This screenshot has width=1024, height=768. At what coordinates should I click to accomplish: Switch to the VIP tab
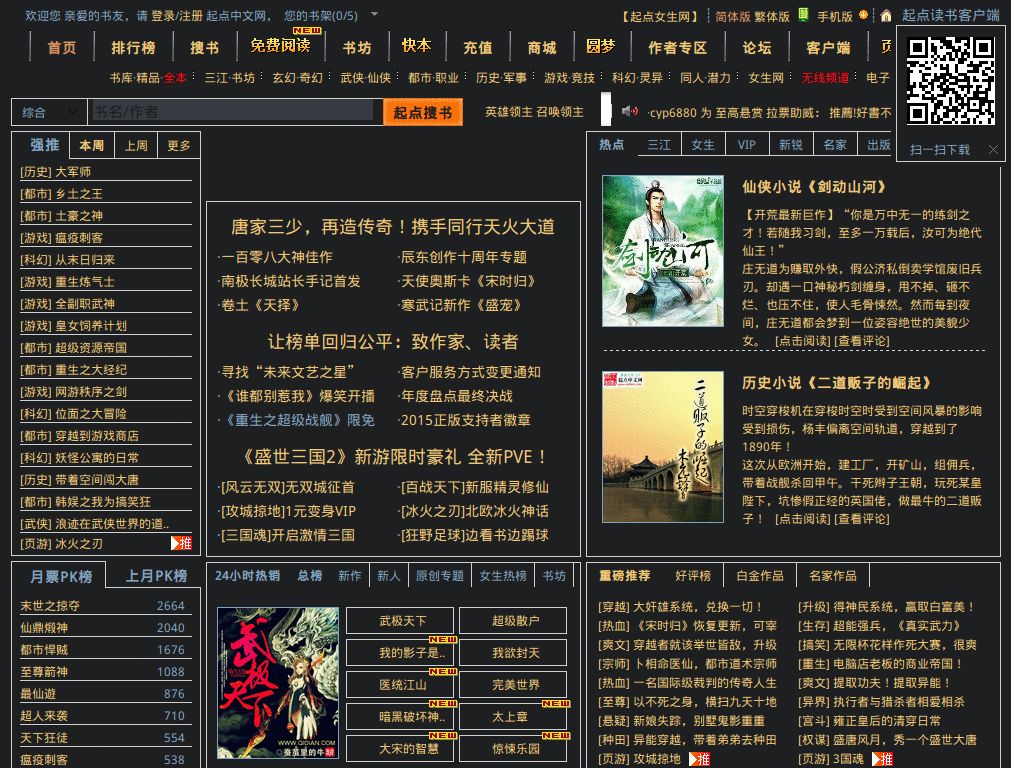pos(746,144)
